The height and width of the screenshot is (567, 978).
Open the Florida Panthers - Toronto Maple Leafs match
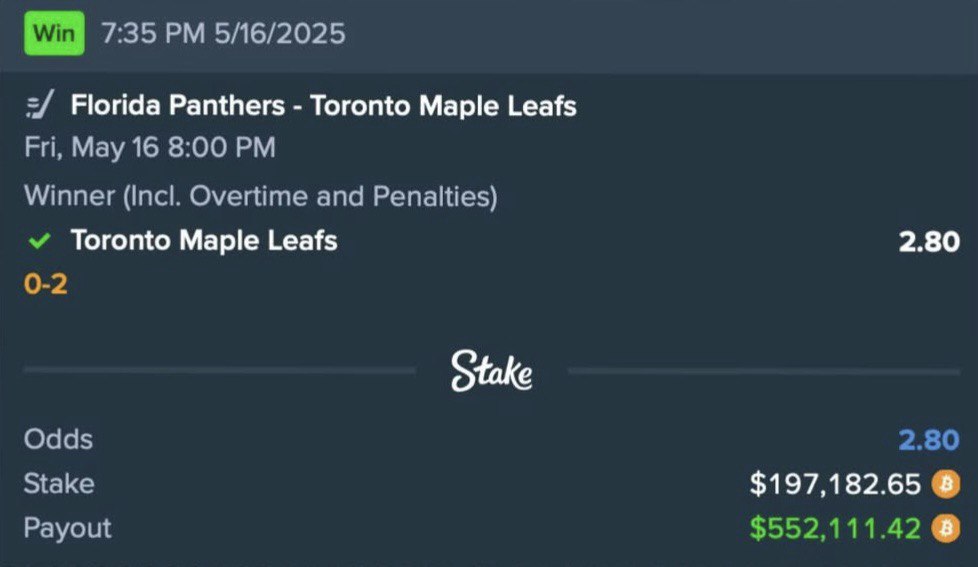coord(323,105)
